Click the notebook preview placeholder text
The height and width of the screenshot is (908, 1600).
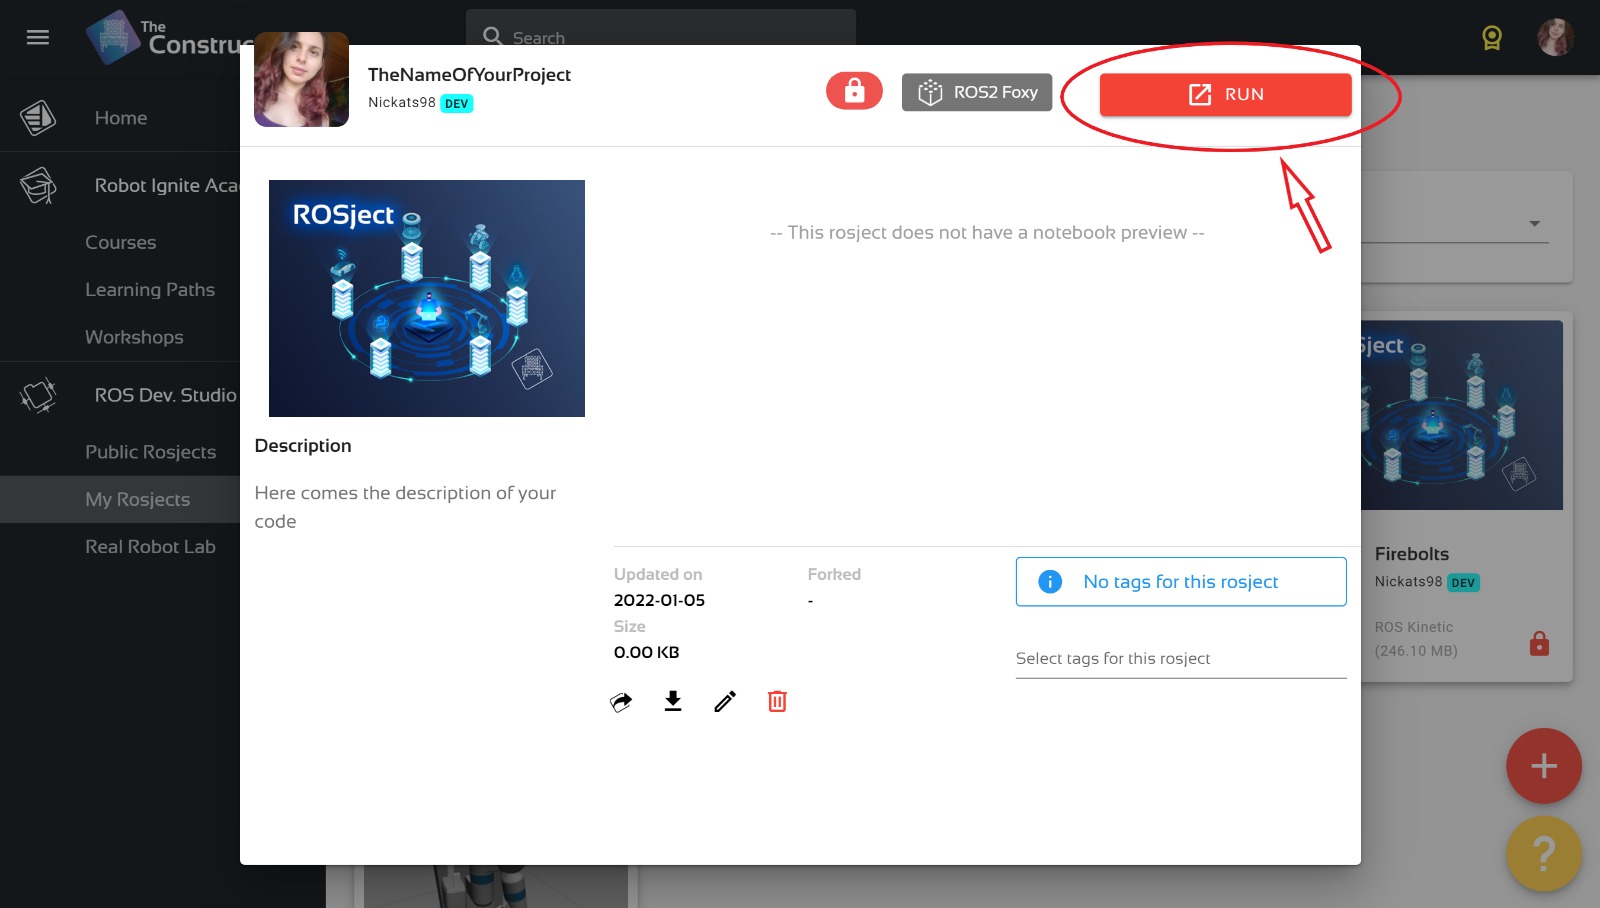[x=987, y=233]
